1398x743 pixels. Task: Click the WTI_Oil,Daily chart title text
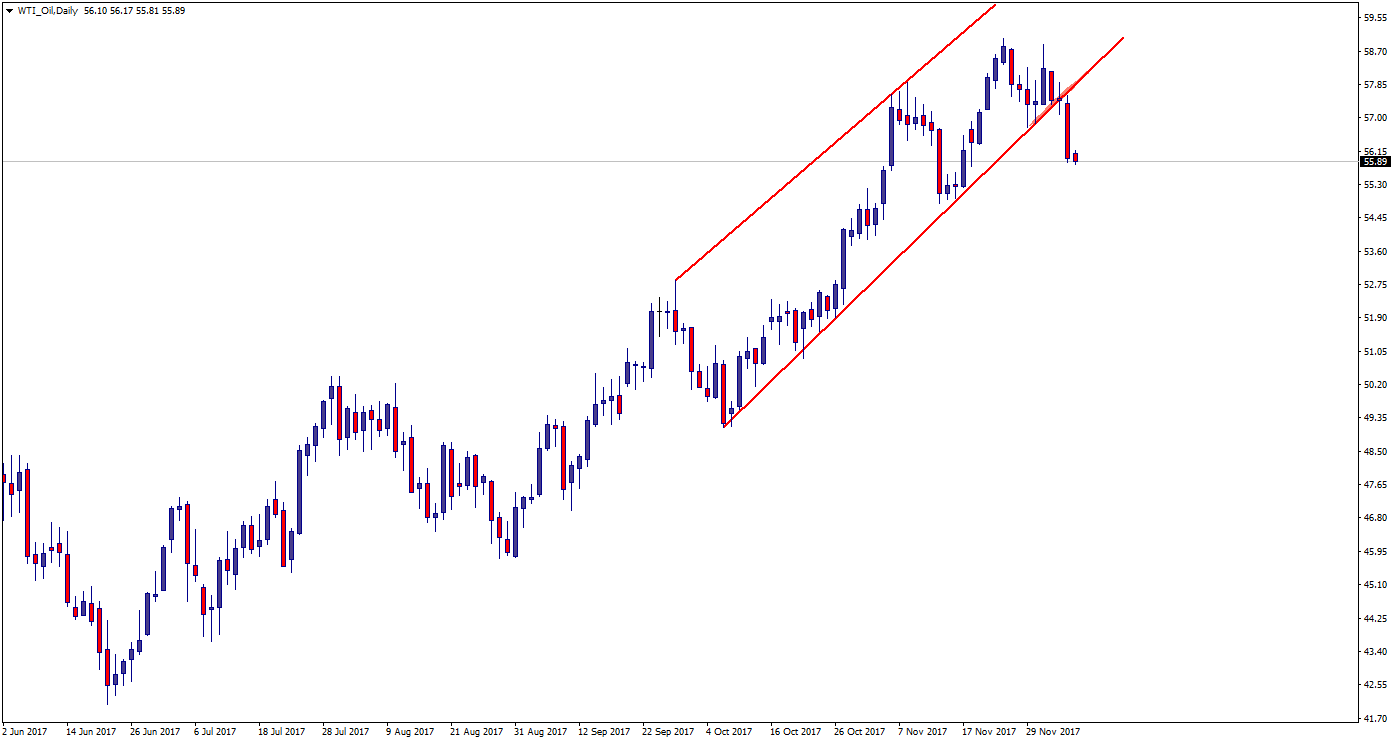click(48, 11)
